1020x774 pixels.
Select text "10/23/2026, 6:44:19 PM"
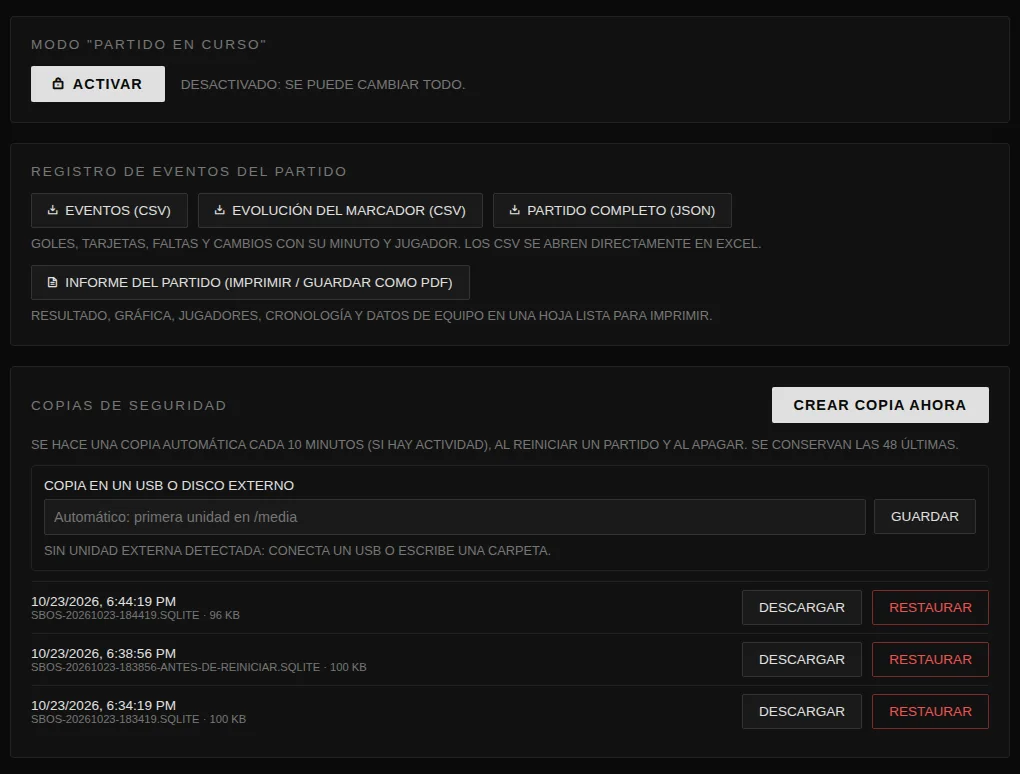point(103,602)
